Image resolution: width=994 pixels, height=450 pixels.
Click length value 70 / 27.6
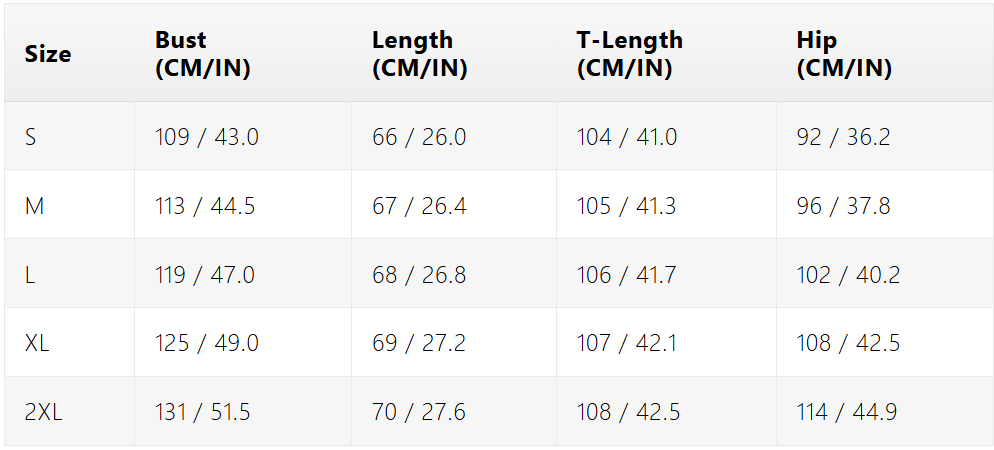coord(419,413)
